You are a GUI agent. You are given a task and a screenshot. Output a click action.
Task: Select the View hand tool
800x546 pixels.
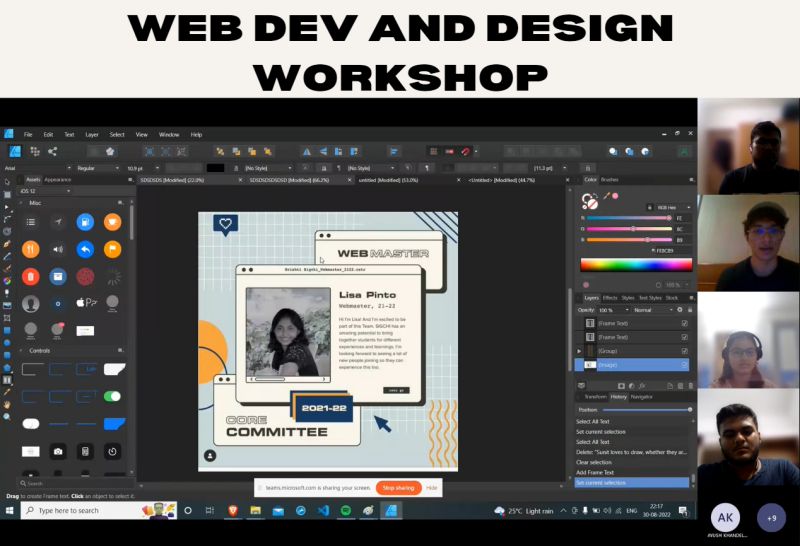point(7,405)
